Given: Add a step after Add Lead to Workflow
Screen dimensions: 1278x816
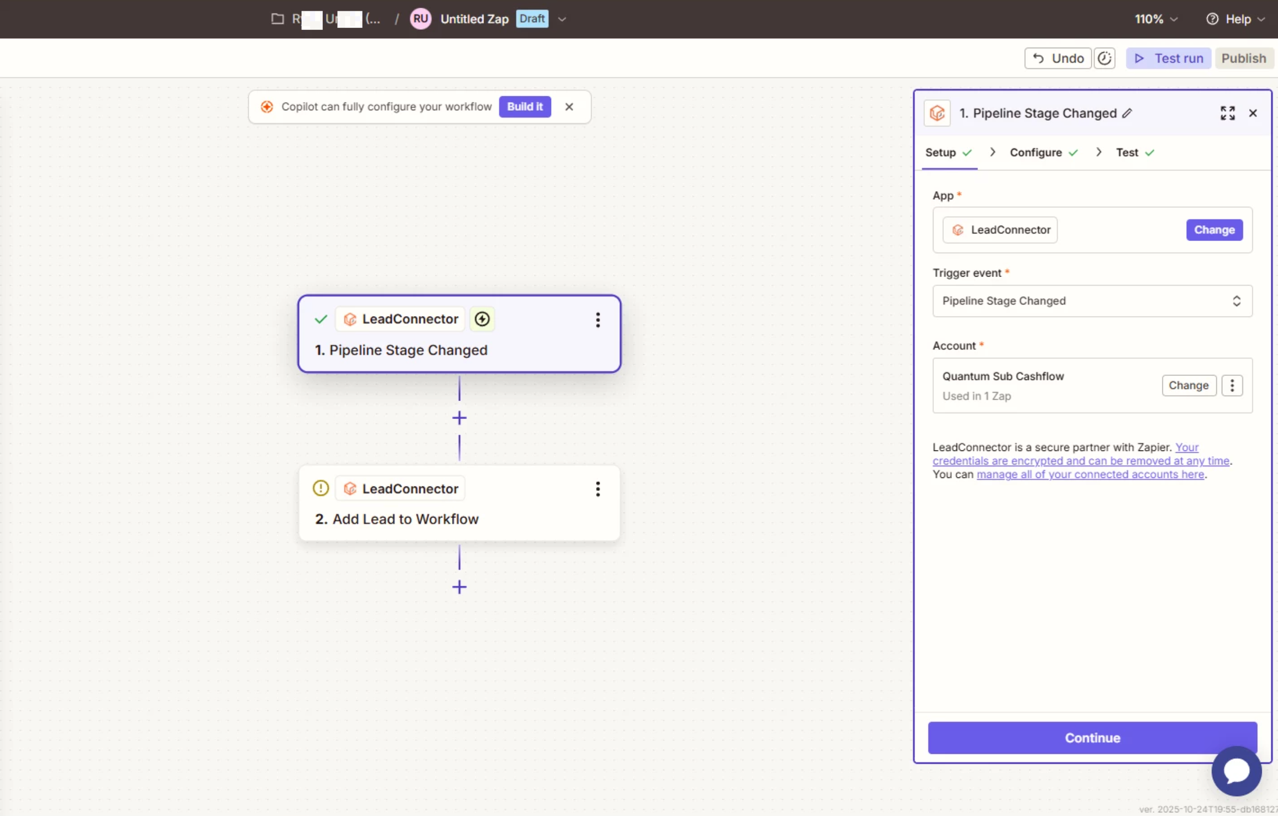Looking at the screenshot, I should click(459, 587).
